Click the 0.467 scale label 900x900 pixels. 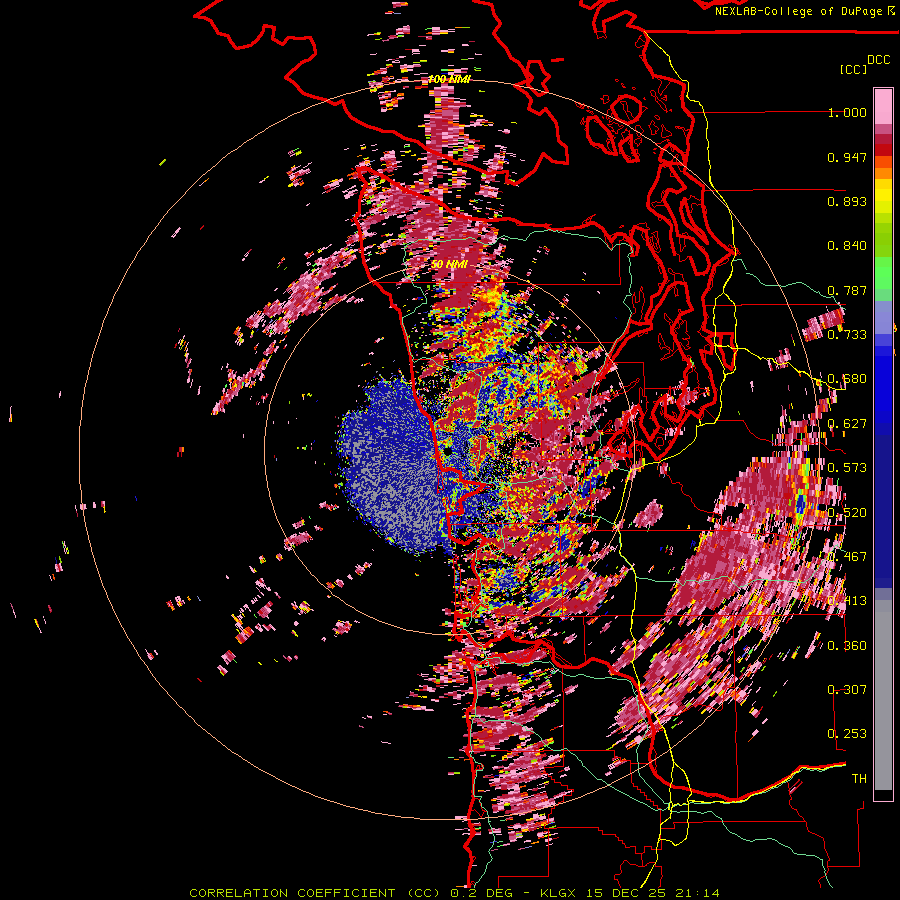point(847,556)
